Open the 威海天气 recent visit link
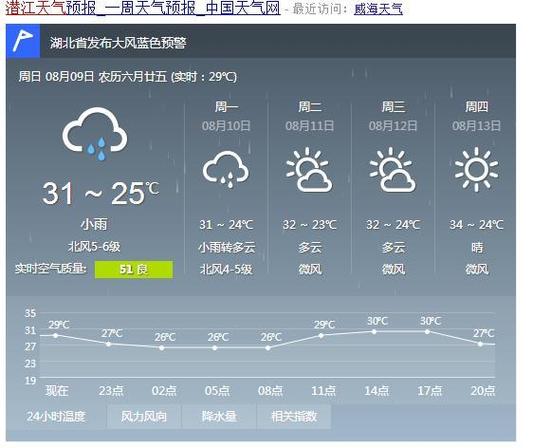This screenshot has height=448, width=533. pyautogui.click(x=378, y=9)
